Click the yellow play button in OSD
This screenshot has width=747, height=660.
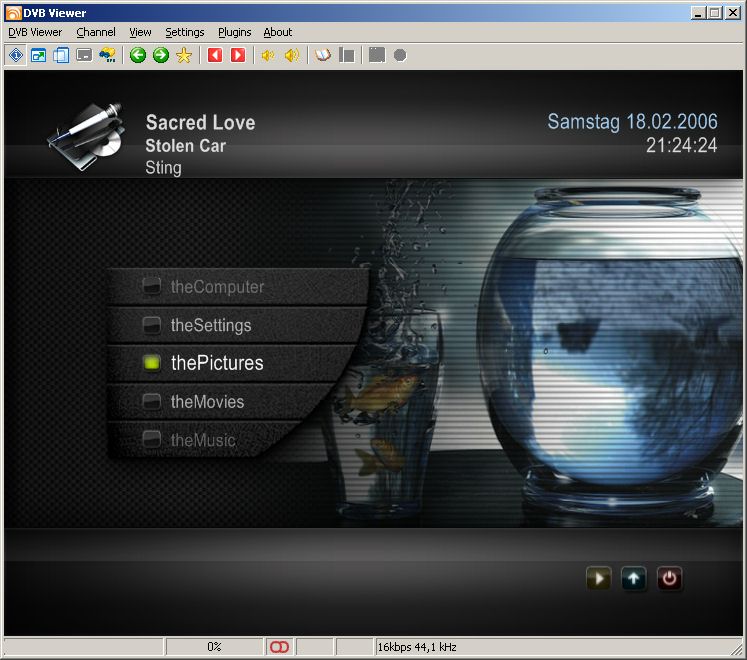pyautogui.click(x=598, y=579)
